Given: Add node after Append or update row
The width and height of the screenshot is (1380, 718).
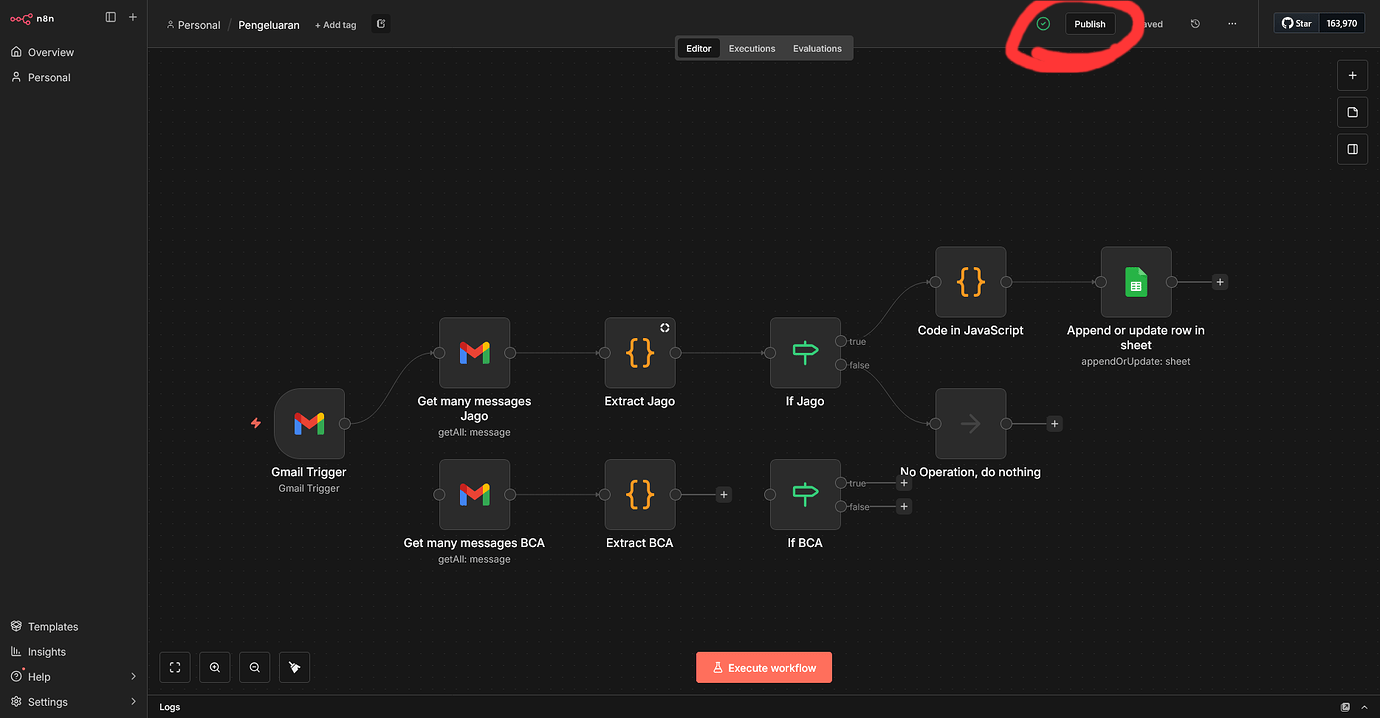Looking at the screenshot, I should [x=1220, y=282].
